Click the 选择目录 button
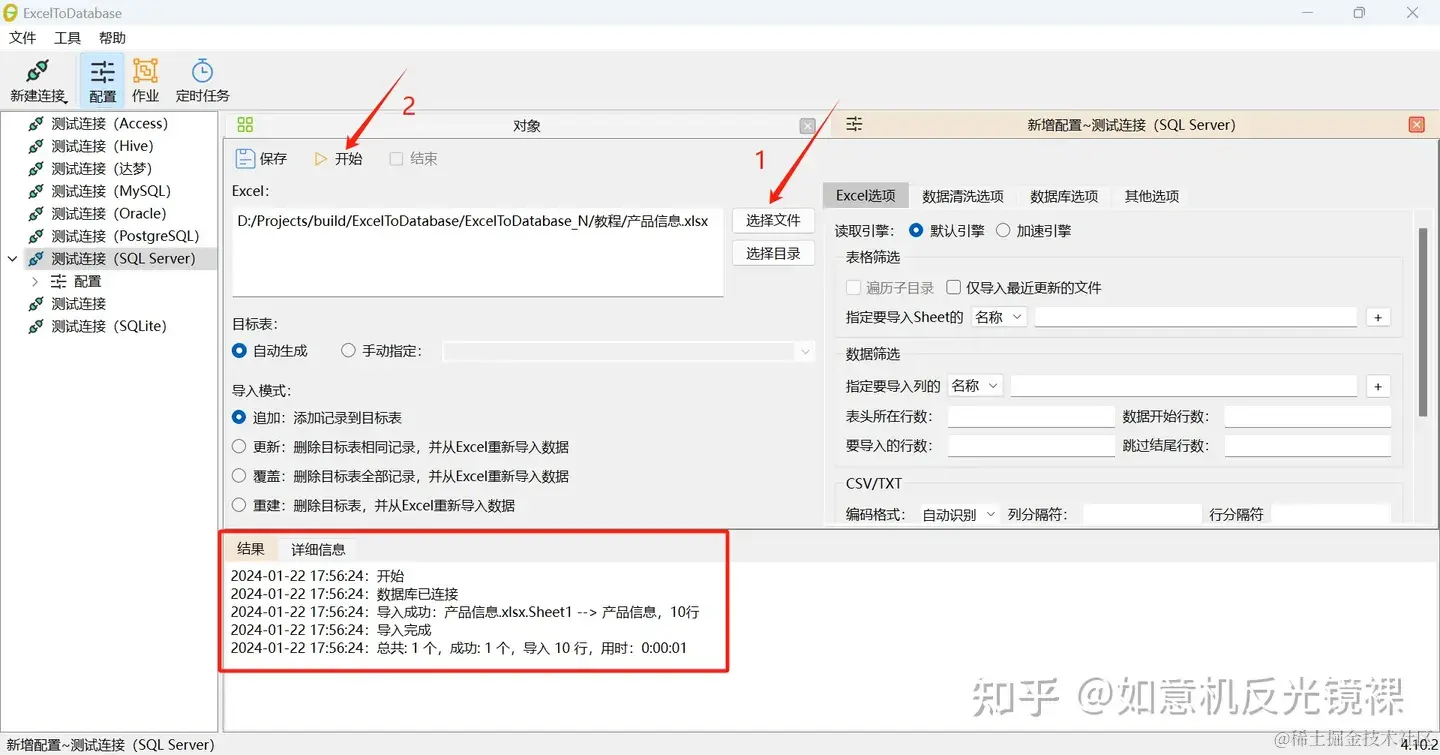Screen dimensions: 1440x755 773,254
